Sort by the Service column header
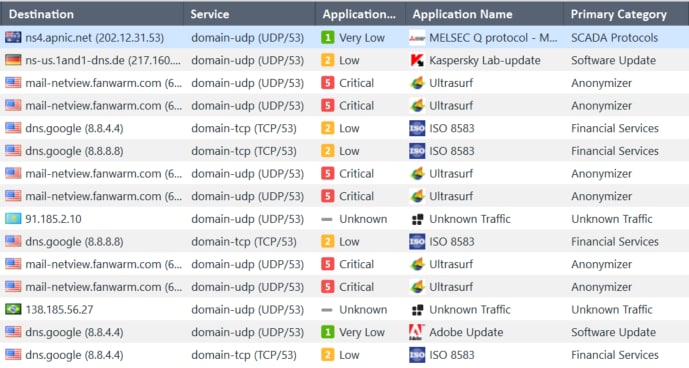689x368 pixels. coord(249,14)
